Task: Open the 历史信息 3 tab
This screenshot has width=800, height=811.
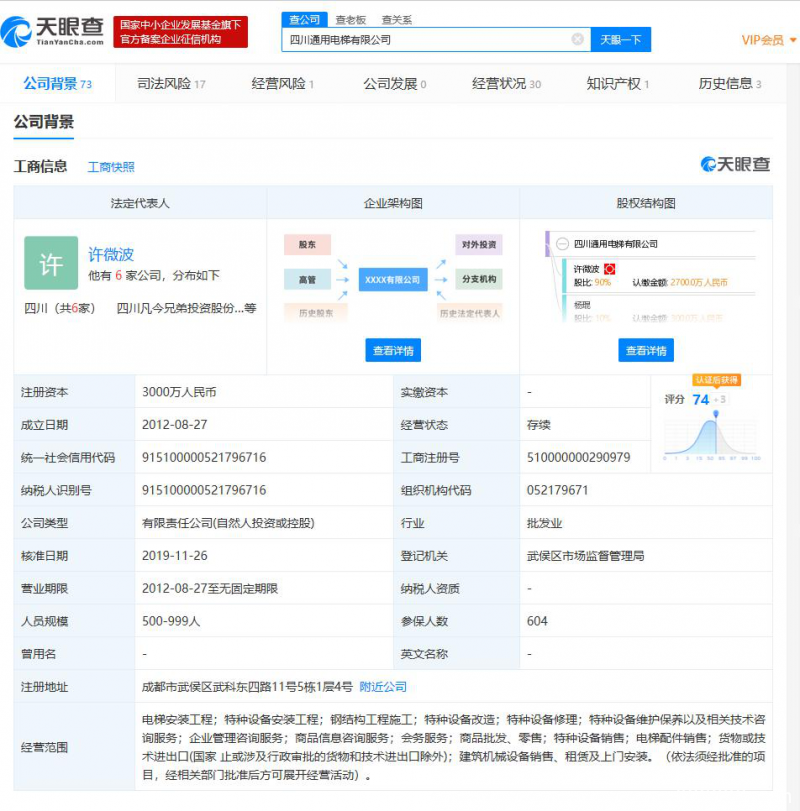Action: (730, 83)
